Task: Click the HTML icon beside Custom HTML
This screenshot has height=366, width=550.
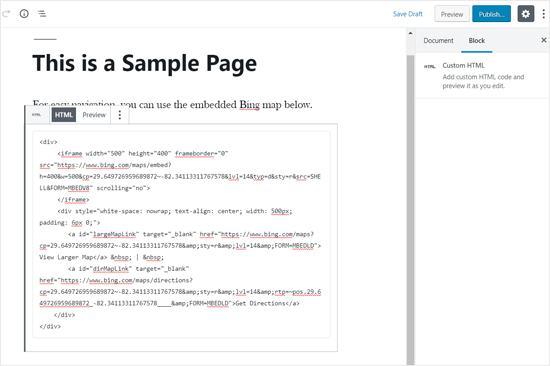Action: coord(430,66)
